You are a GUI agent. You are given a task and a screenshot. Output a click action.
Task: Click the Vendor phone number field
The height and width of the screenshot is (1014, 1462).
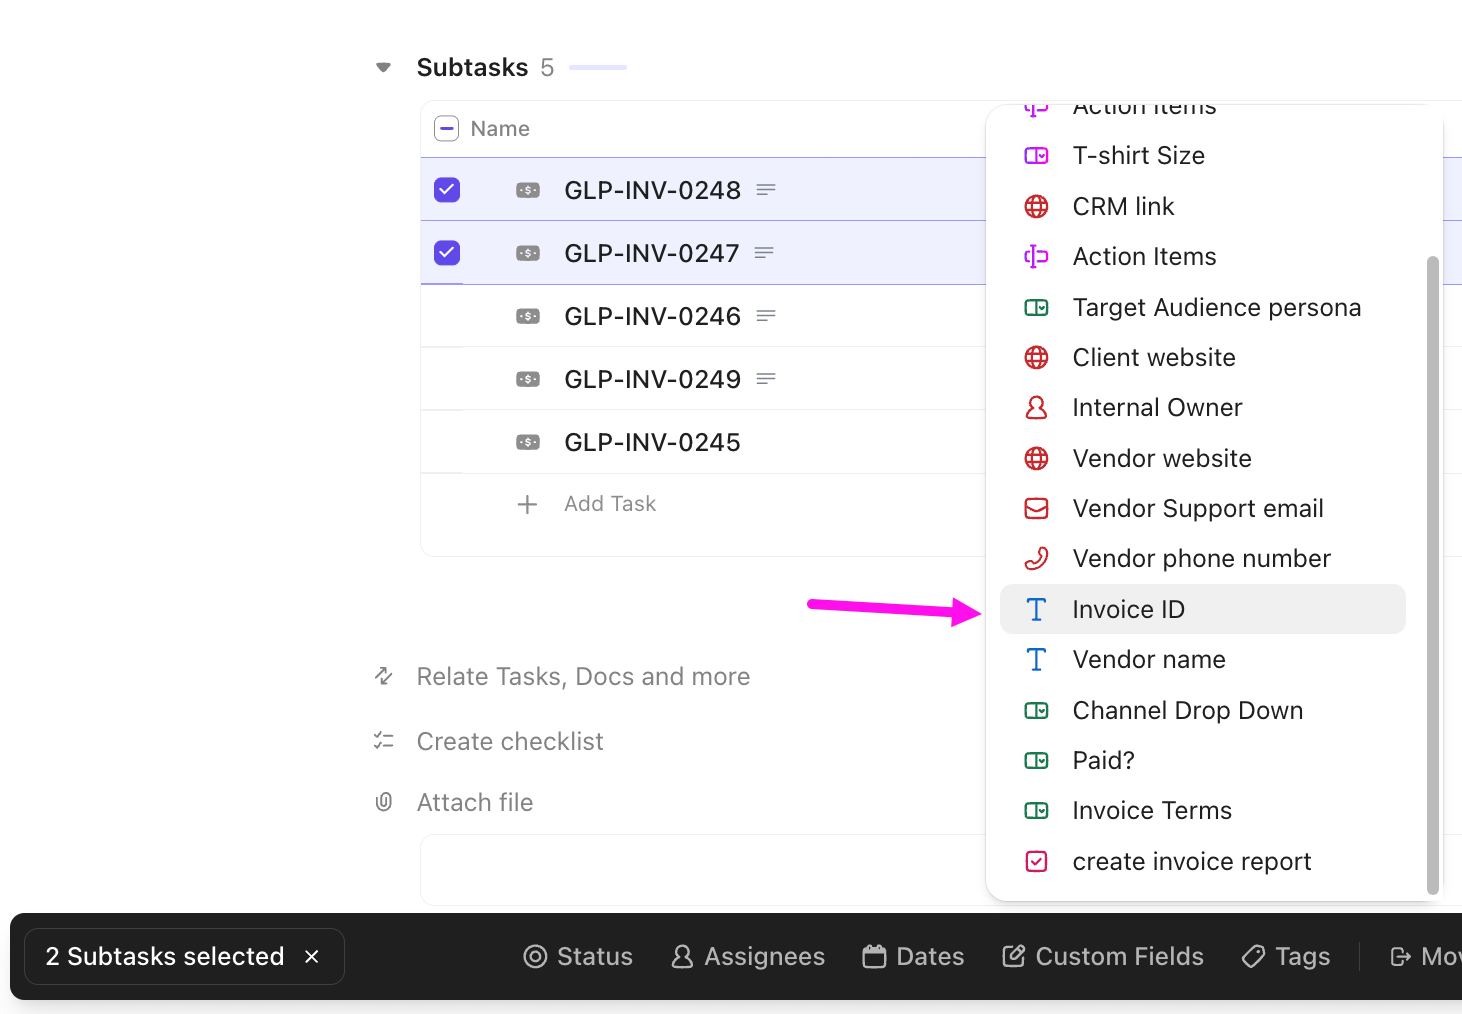1201,558
